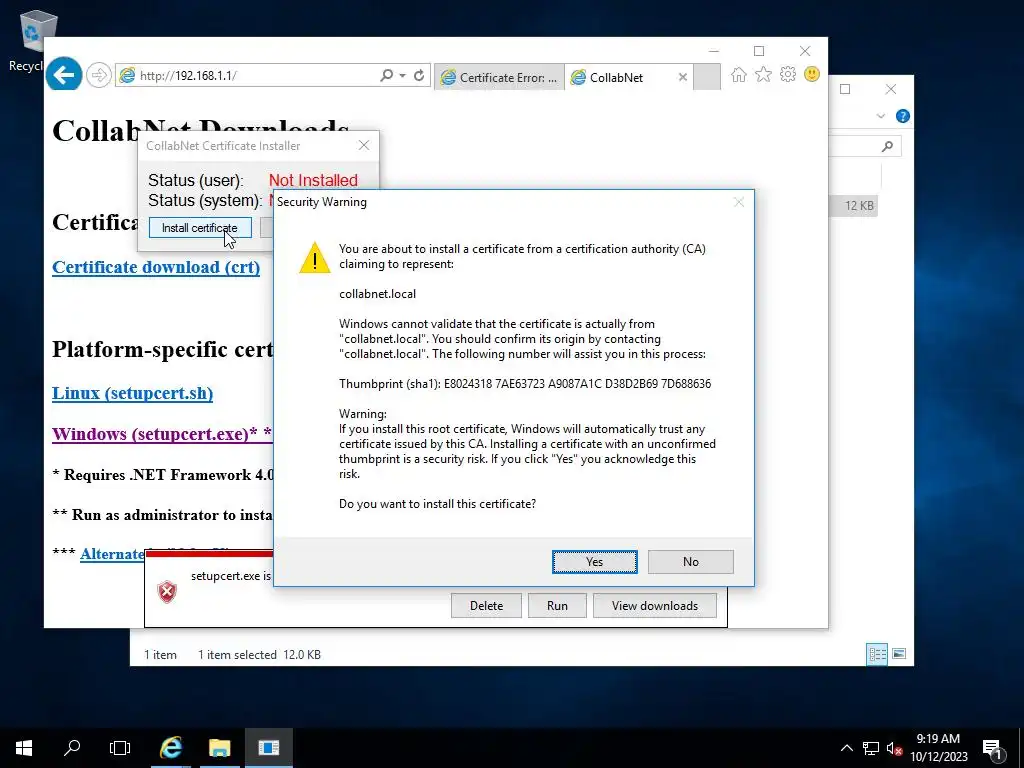This screenshot has width=1024, height=768.
Task: Delete the downloaded setupcert.exe
Action: [487, 605]
